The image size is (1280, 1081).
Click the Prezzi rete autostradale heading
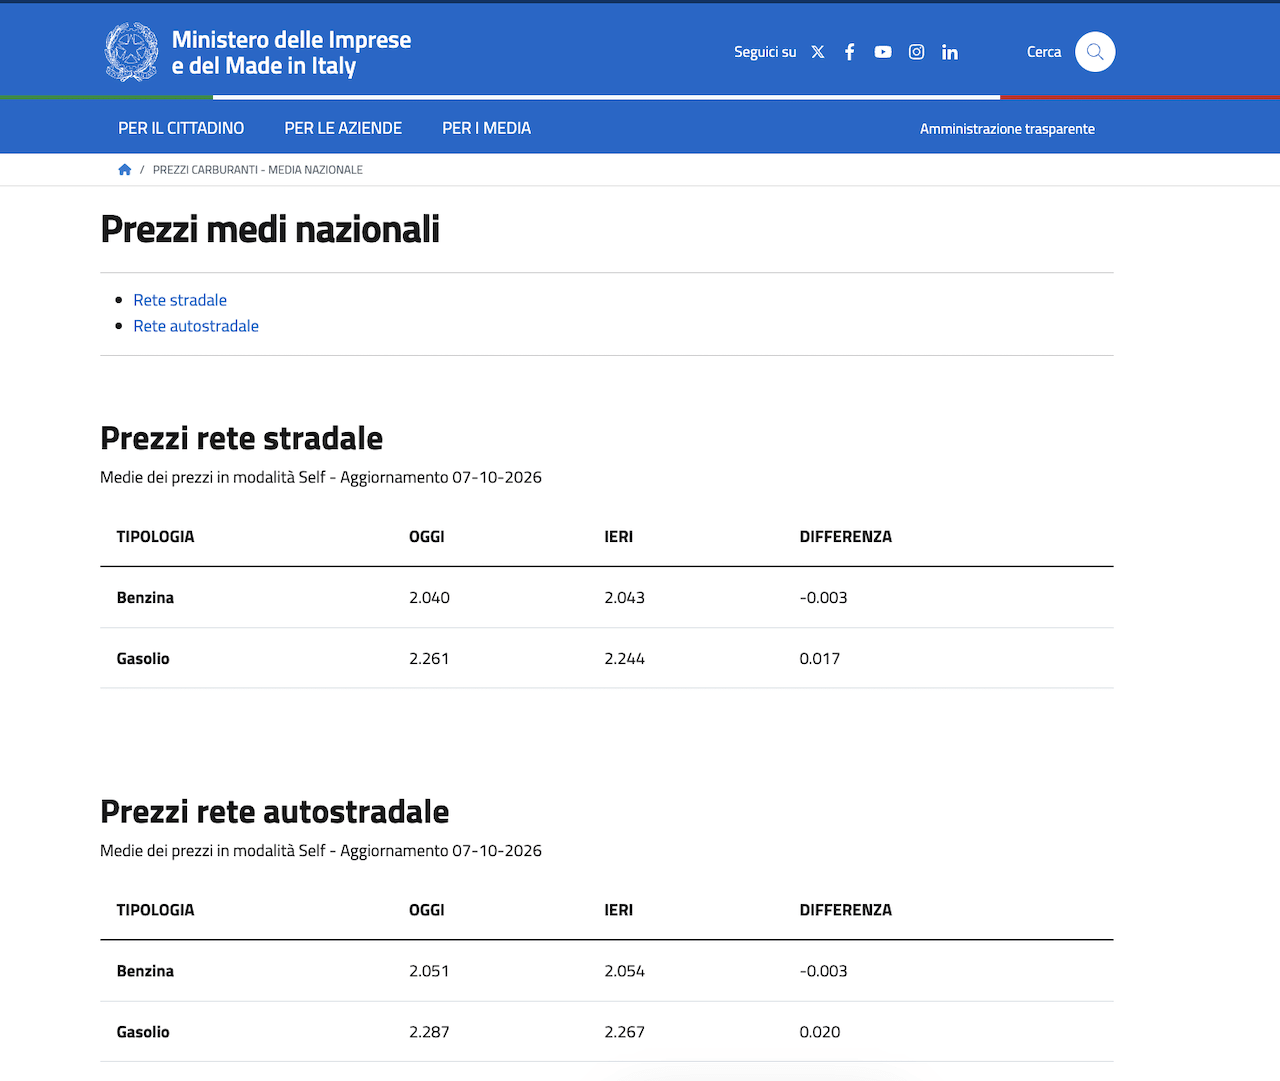(275, 811)
